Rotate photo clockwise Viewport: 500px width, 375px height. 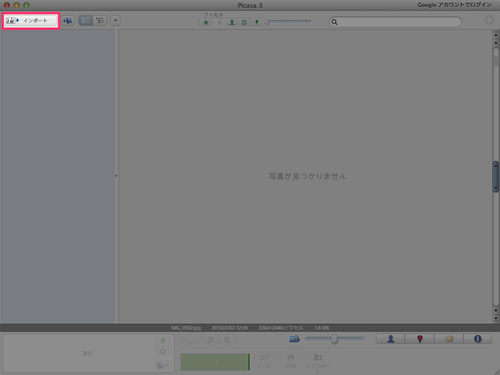227,339
